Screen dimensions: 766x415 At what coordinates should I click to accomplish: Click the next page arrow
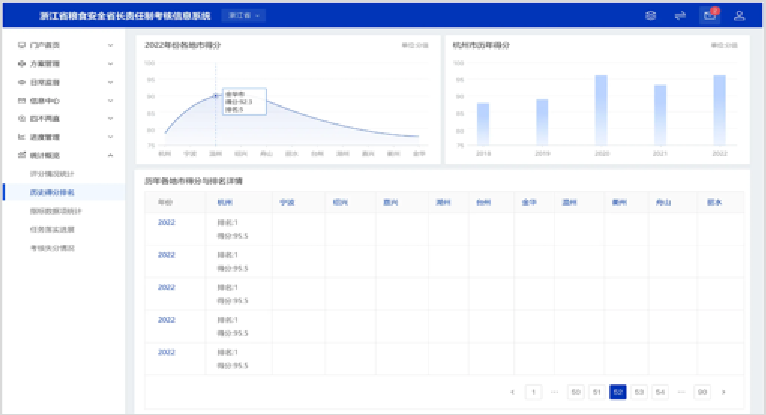724,391
